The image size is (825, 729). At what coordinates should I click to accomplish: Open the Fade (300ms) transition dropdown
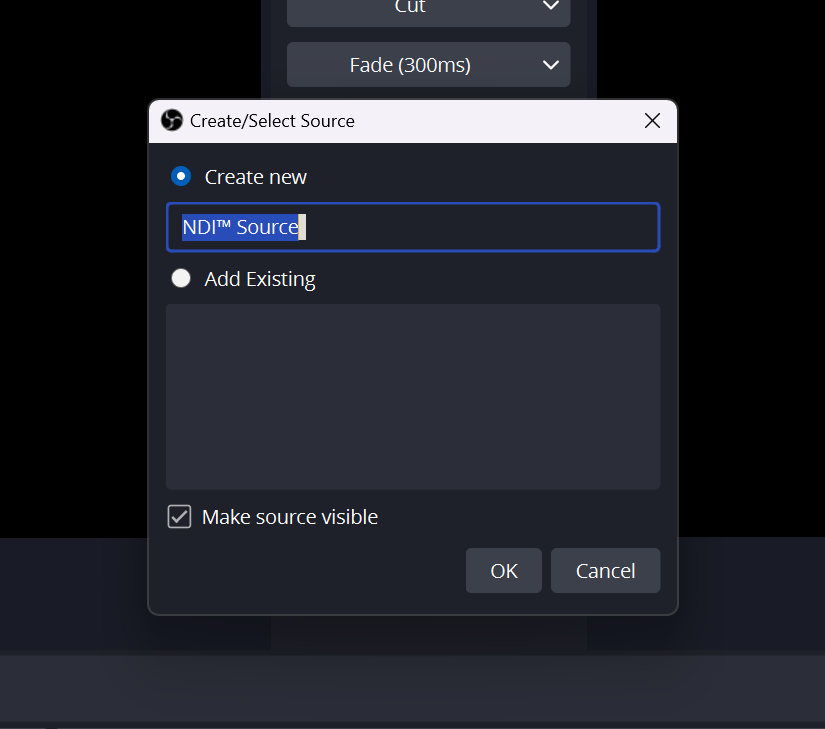(429, 65)
